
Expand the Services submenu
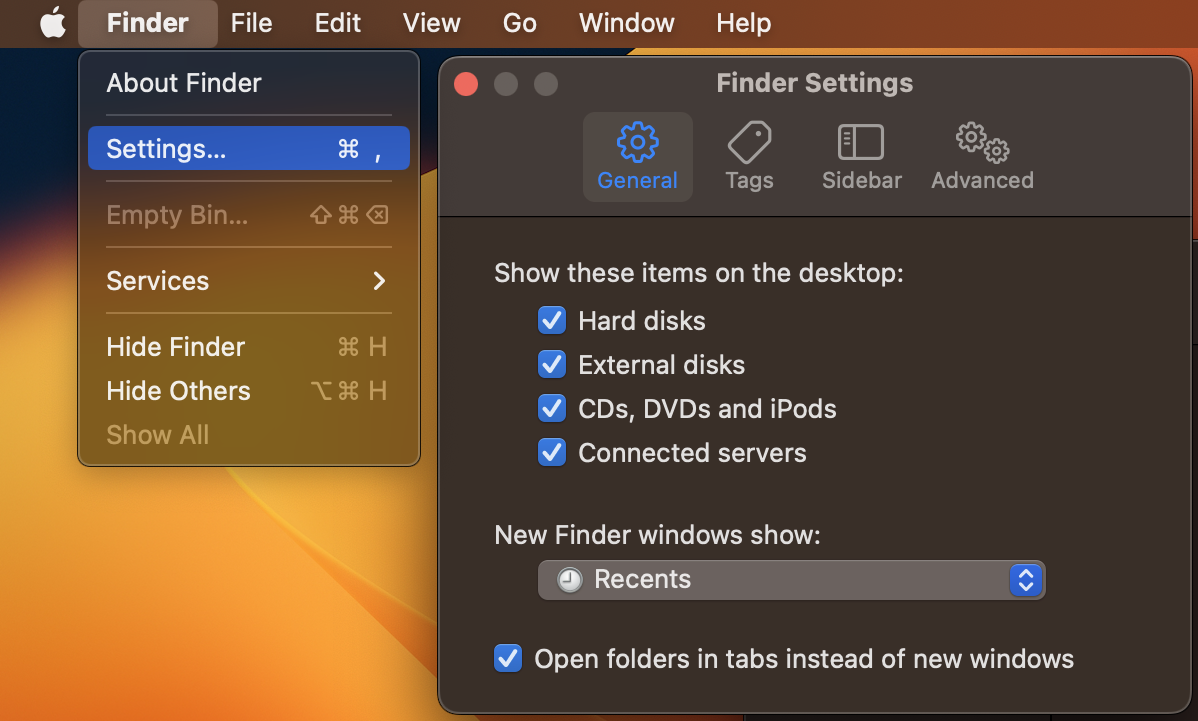(x=249, y=280)
